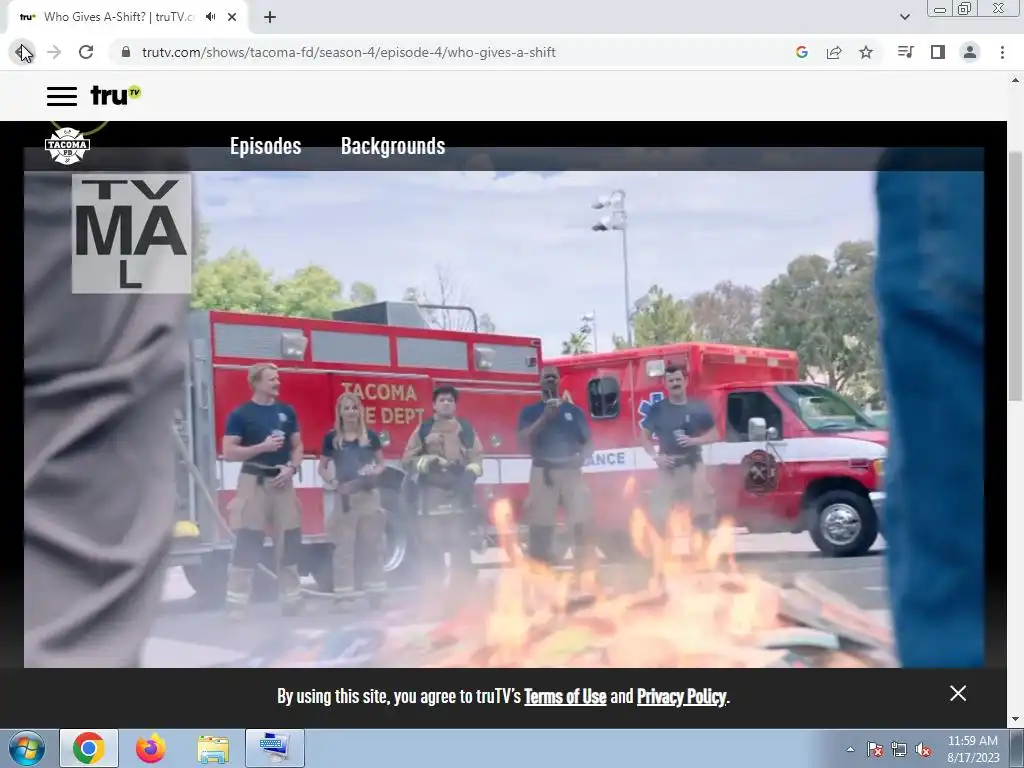Share this page icon

click(x=834, y=52)
